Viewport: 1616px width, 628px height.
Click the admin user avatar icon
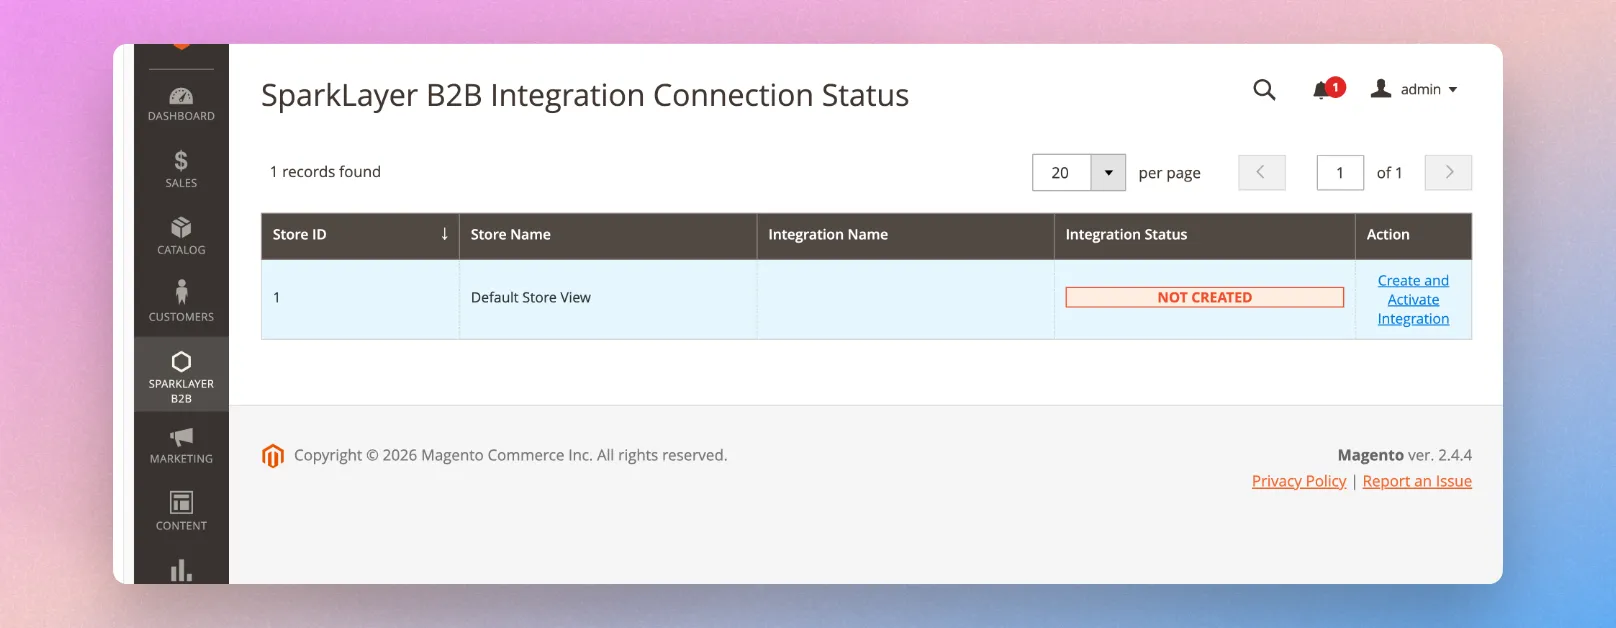click(1381, 89)
